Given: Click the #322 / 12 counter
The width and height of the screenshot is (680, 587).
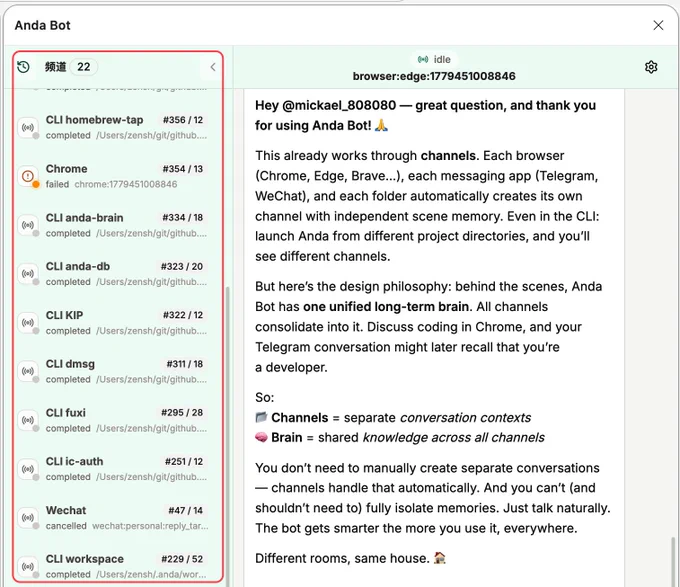Looking at the screenshot, I should tap(183, 315).
